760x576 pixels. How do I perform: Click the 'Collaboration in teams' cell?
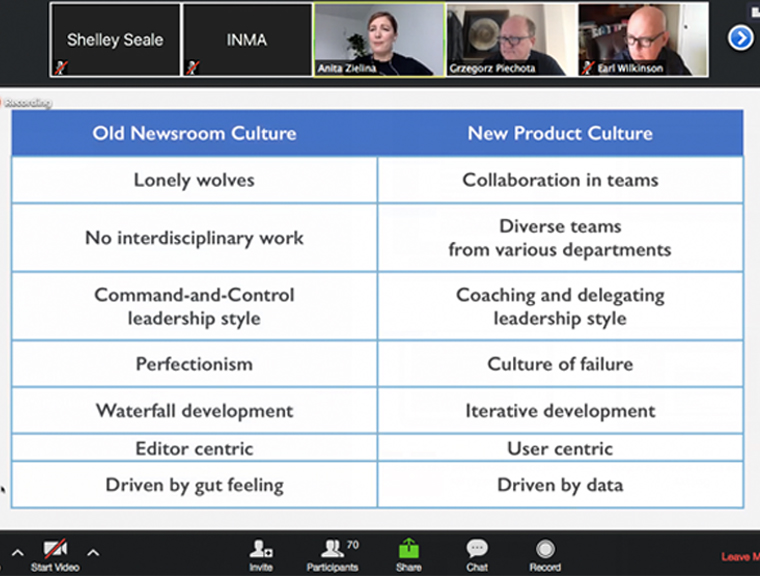560,180
